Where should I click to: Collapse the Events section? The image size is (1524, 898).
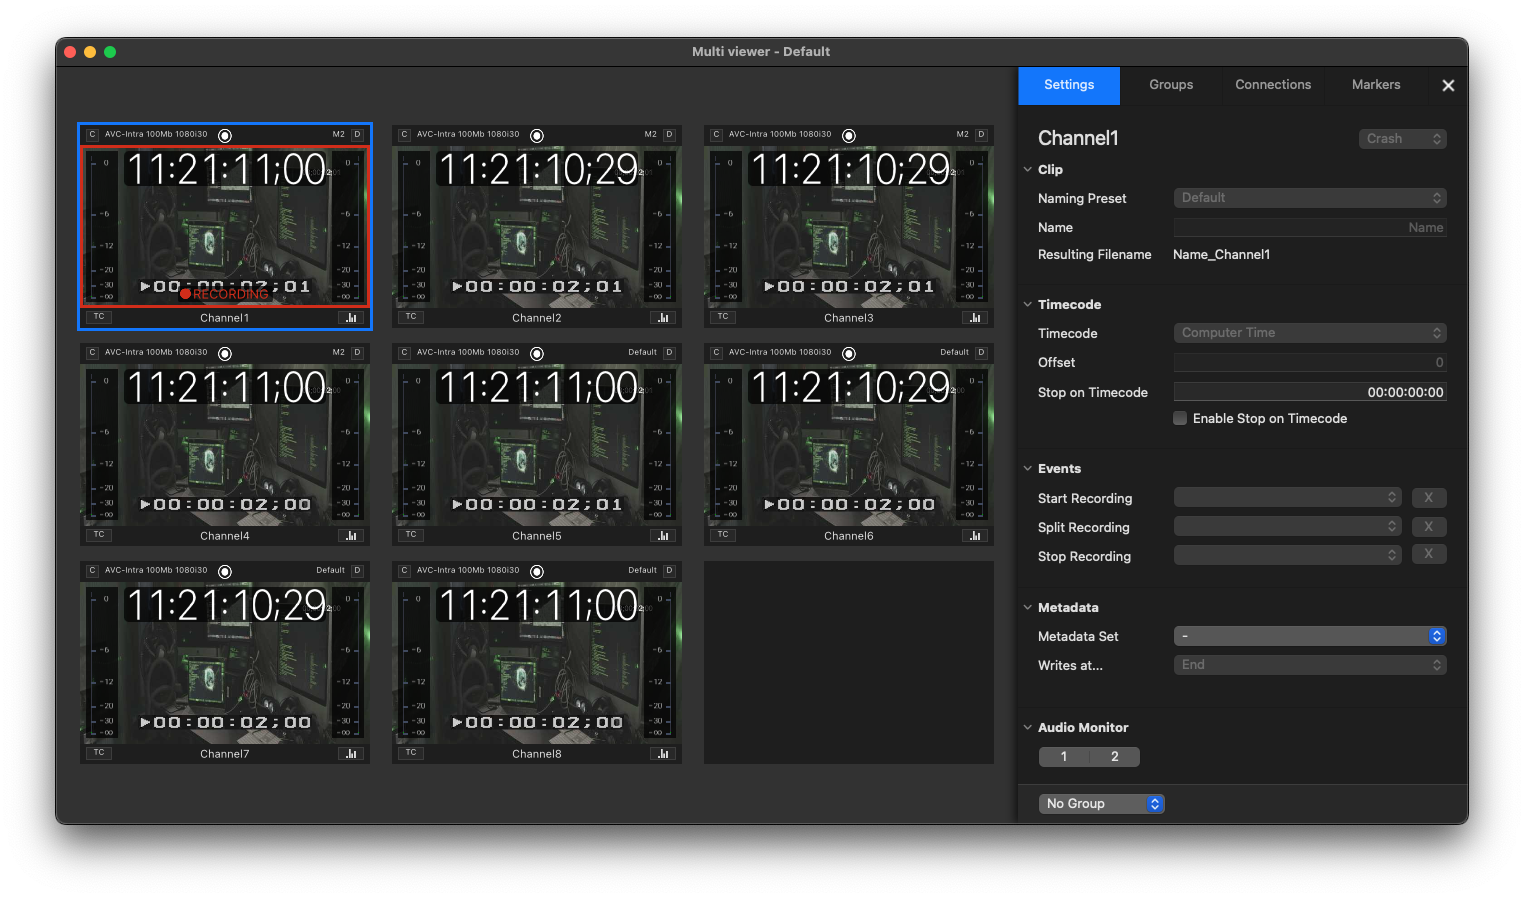point(1027,468)
